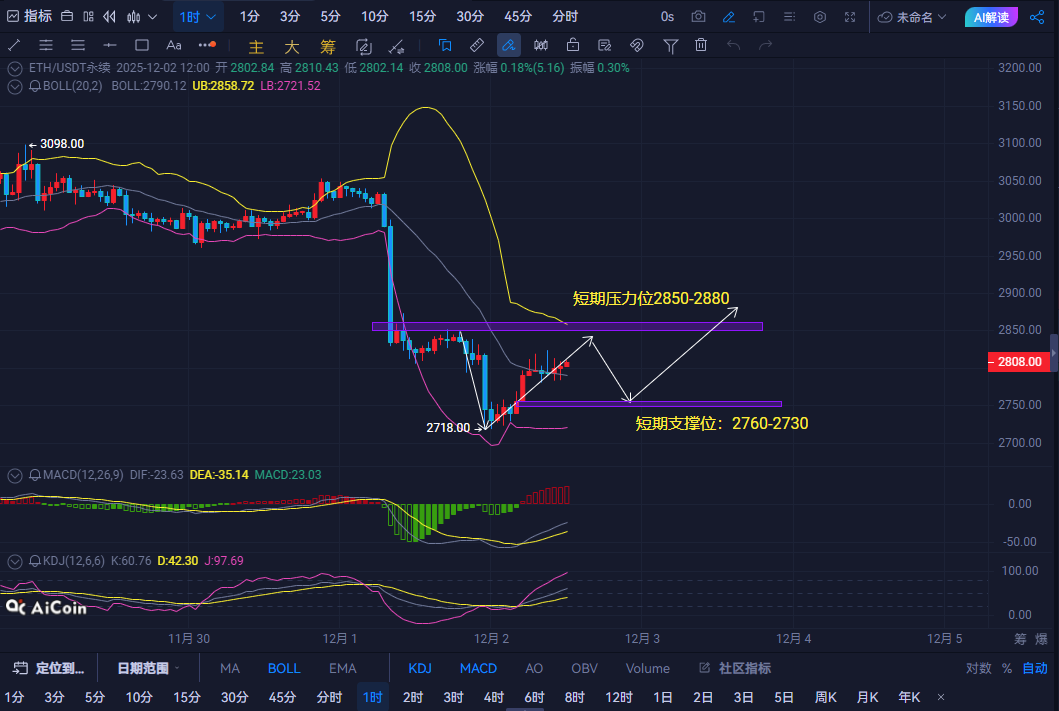The height and width of the screenshot is (711, 1059).
Task: Select the rectangle shape drawing tool
Action: 142,45
